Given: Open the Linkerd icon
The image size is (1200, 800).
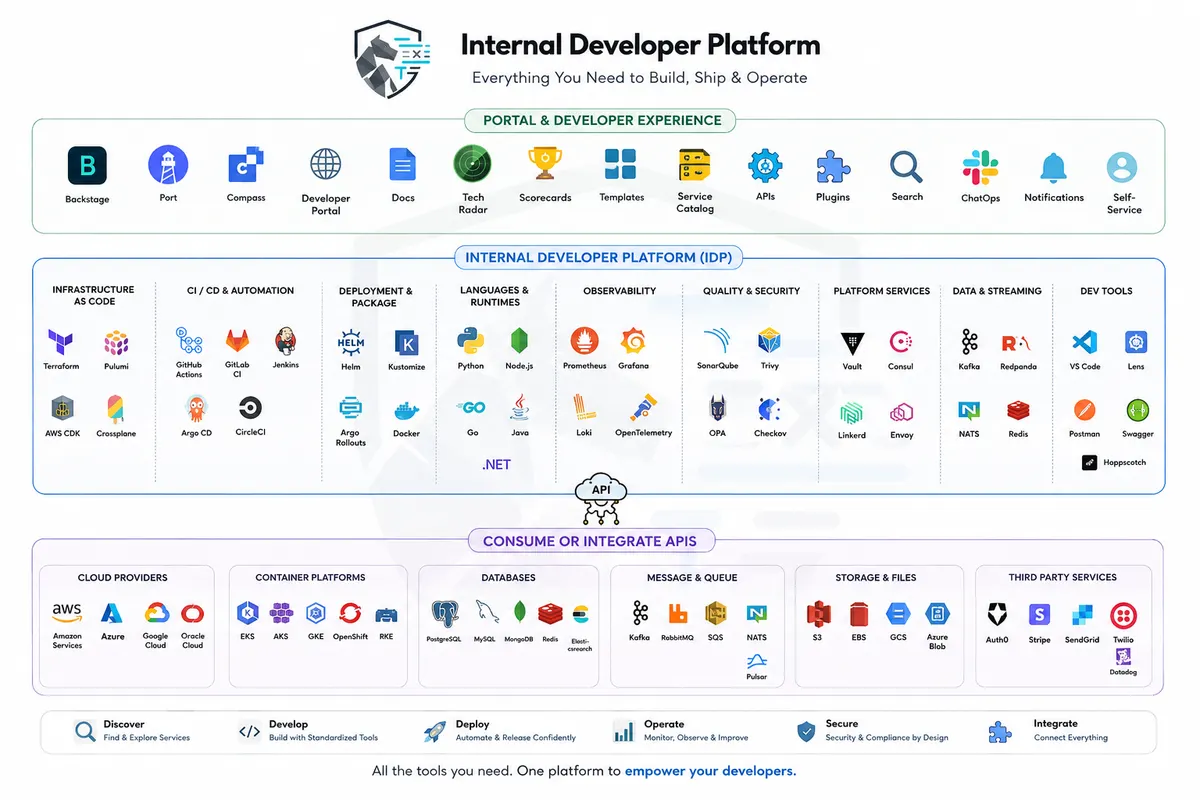Looking at the screenshot, I should [852, 413].
